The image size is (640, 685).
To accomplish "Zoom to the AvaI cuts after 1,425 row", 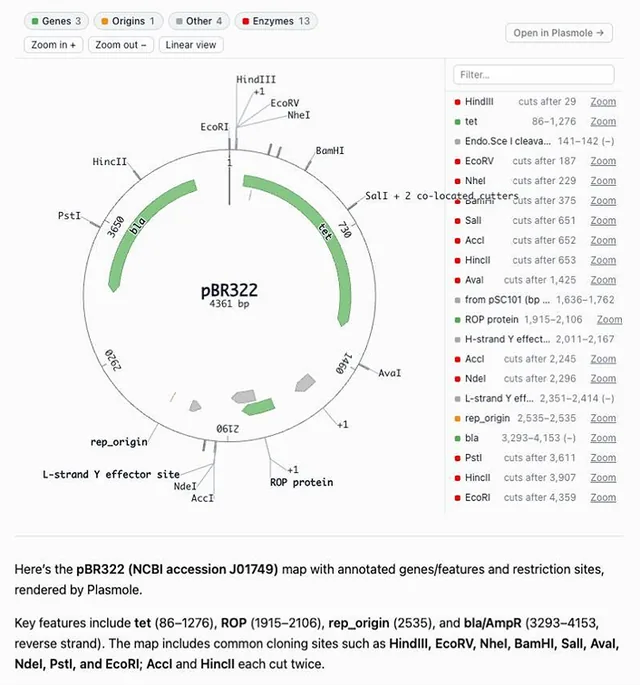I will [x=603, y=280].
